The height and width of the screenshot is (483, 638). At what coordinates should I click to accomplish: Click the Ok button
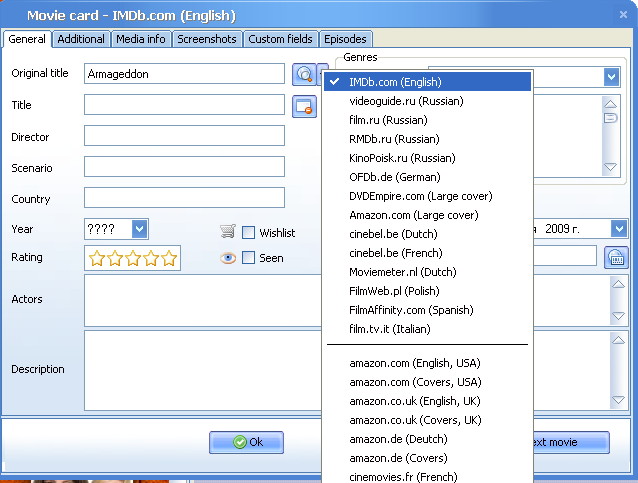pos(247,442)
